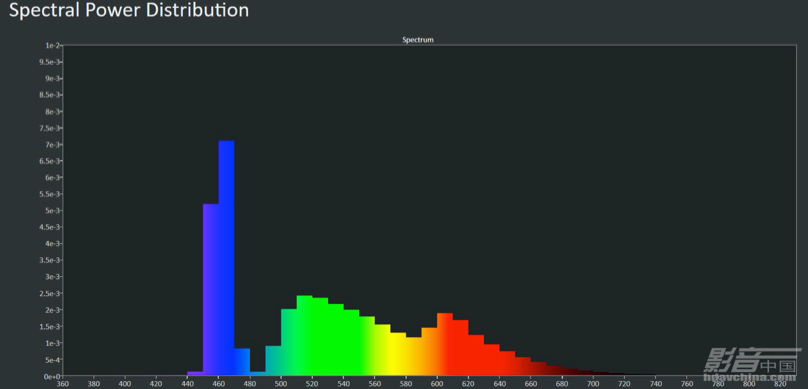The height and width of the screenshot is (389, 808).
Task: Click the hdavchina.com watermark logo
Action: pyautogui.click(x=753, y=364)
